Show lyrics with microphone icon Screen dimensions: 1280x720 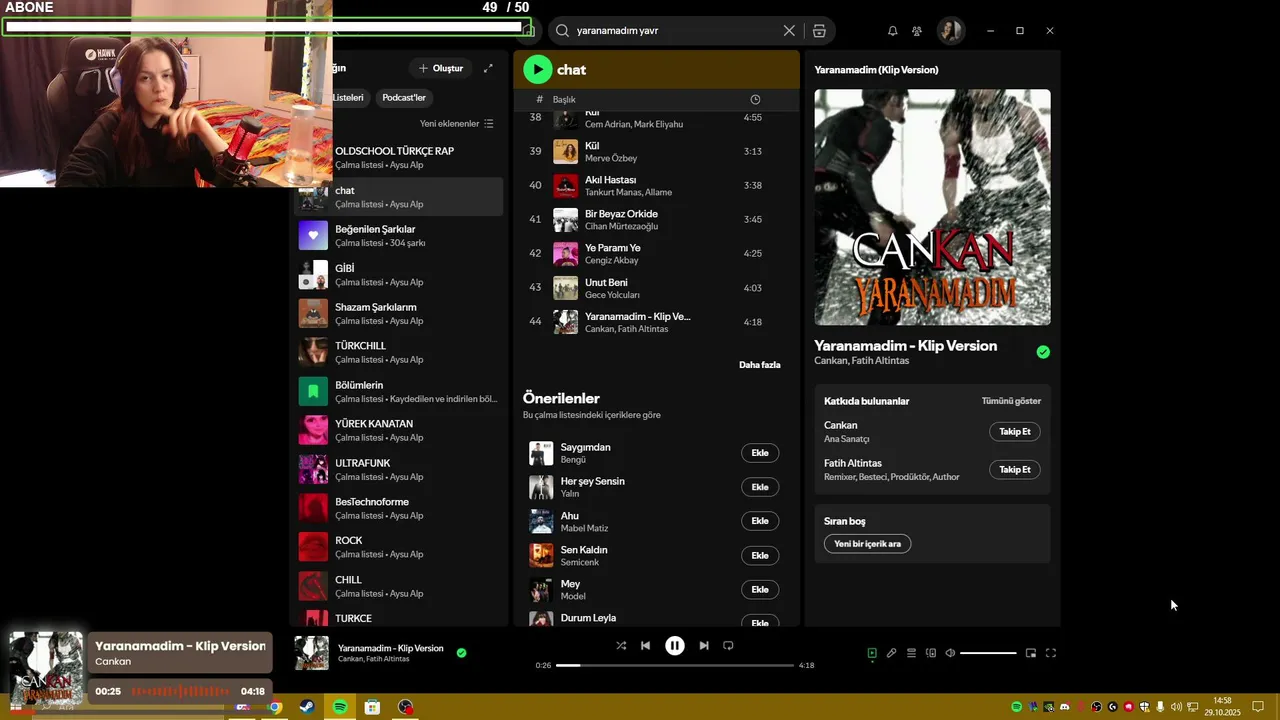click(891, 653)
